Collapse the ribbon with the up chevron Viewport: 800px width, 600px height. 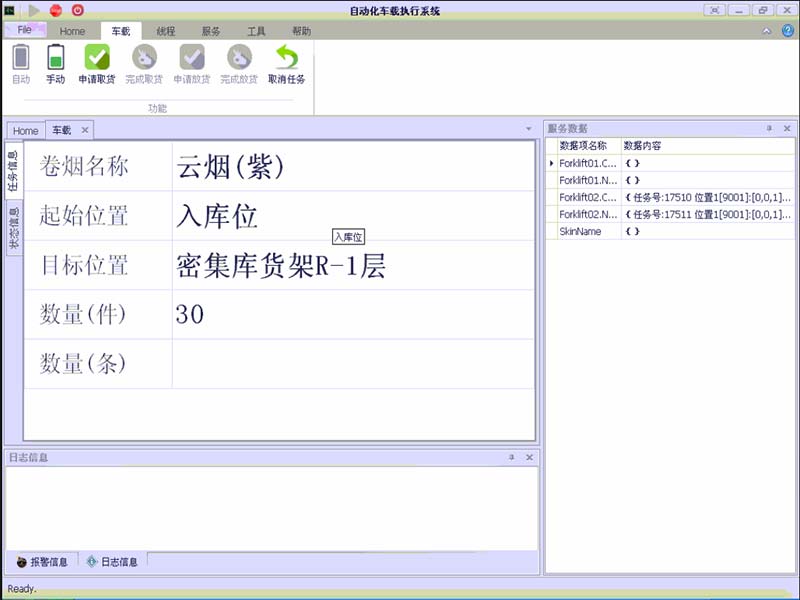pos(767,31)
